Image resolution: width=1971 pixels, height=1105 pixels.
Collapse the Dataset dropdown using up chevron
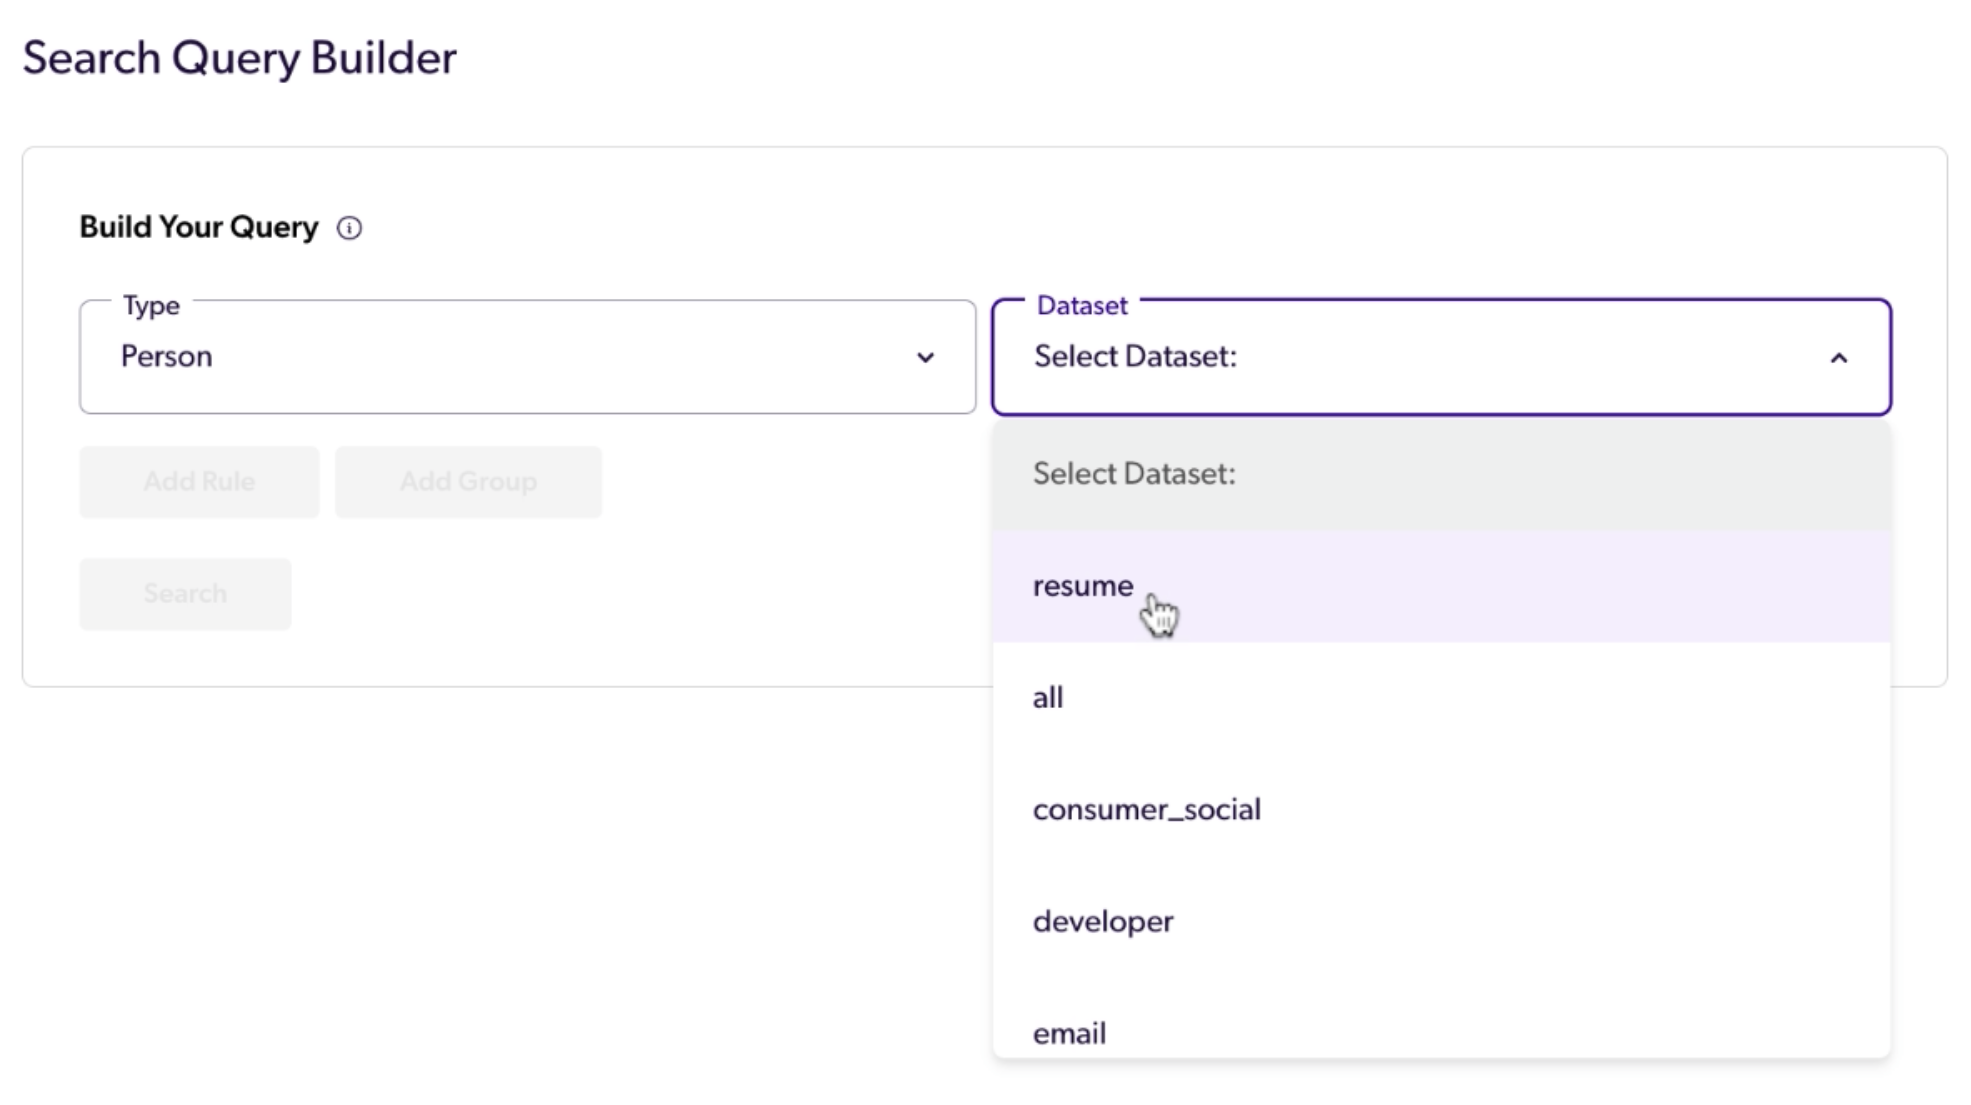[x=1838, y=358]
